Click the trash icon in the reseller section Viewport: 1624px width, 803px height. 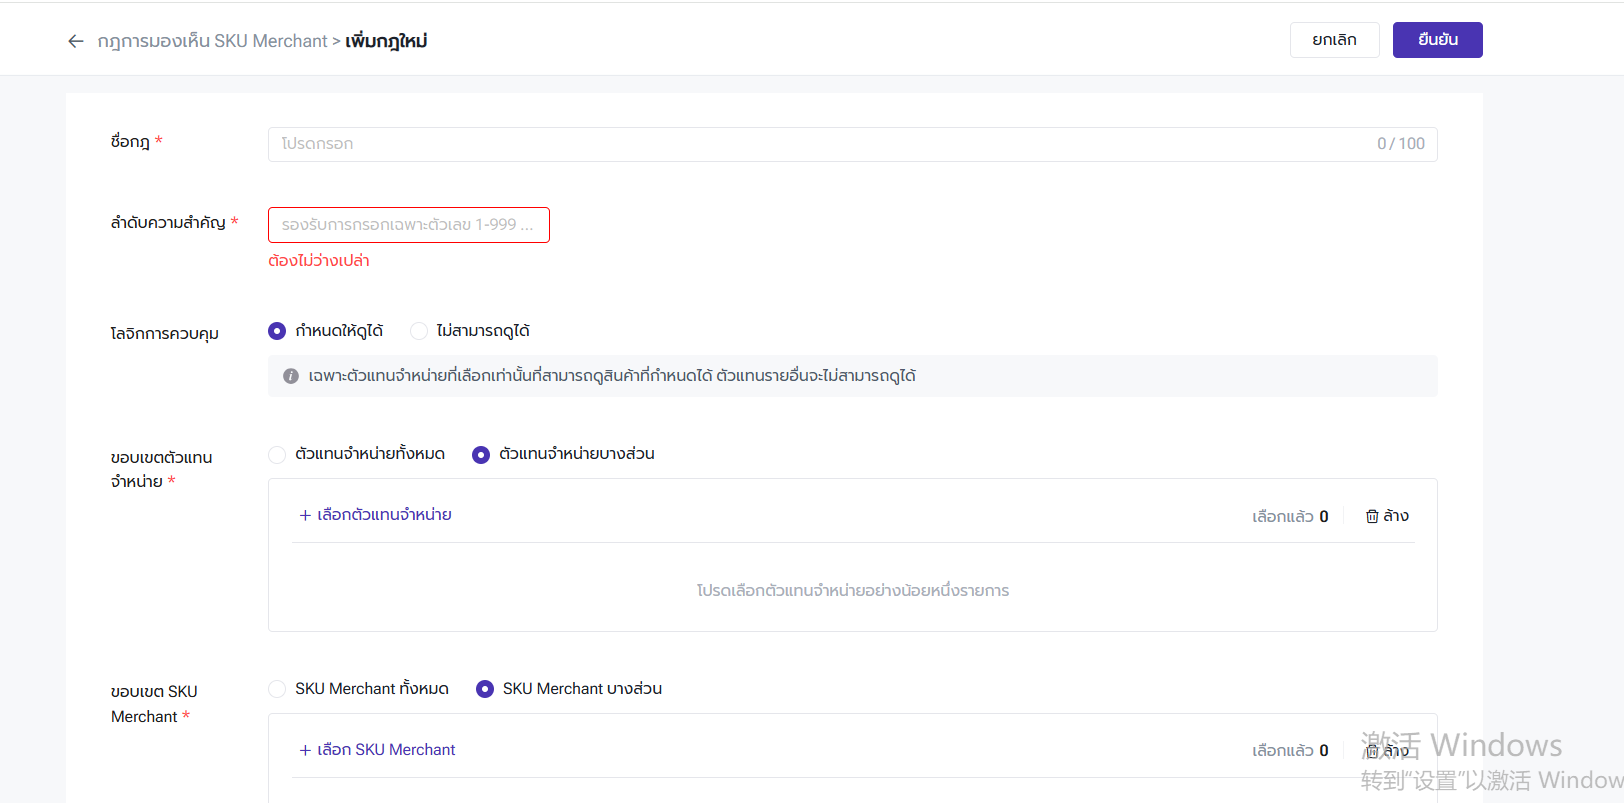[1372, 516]
